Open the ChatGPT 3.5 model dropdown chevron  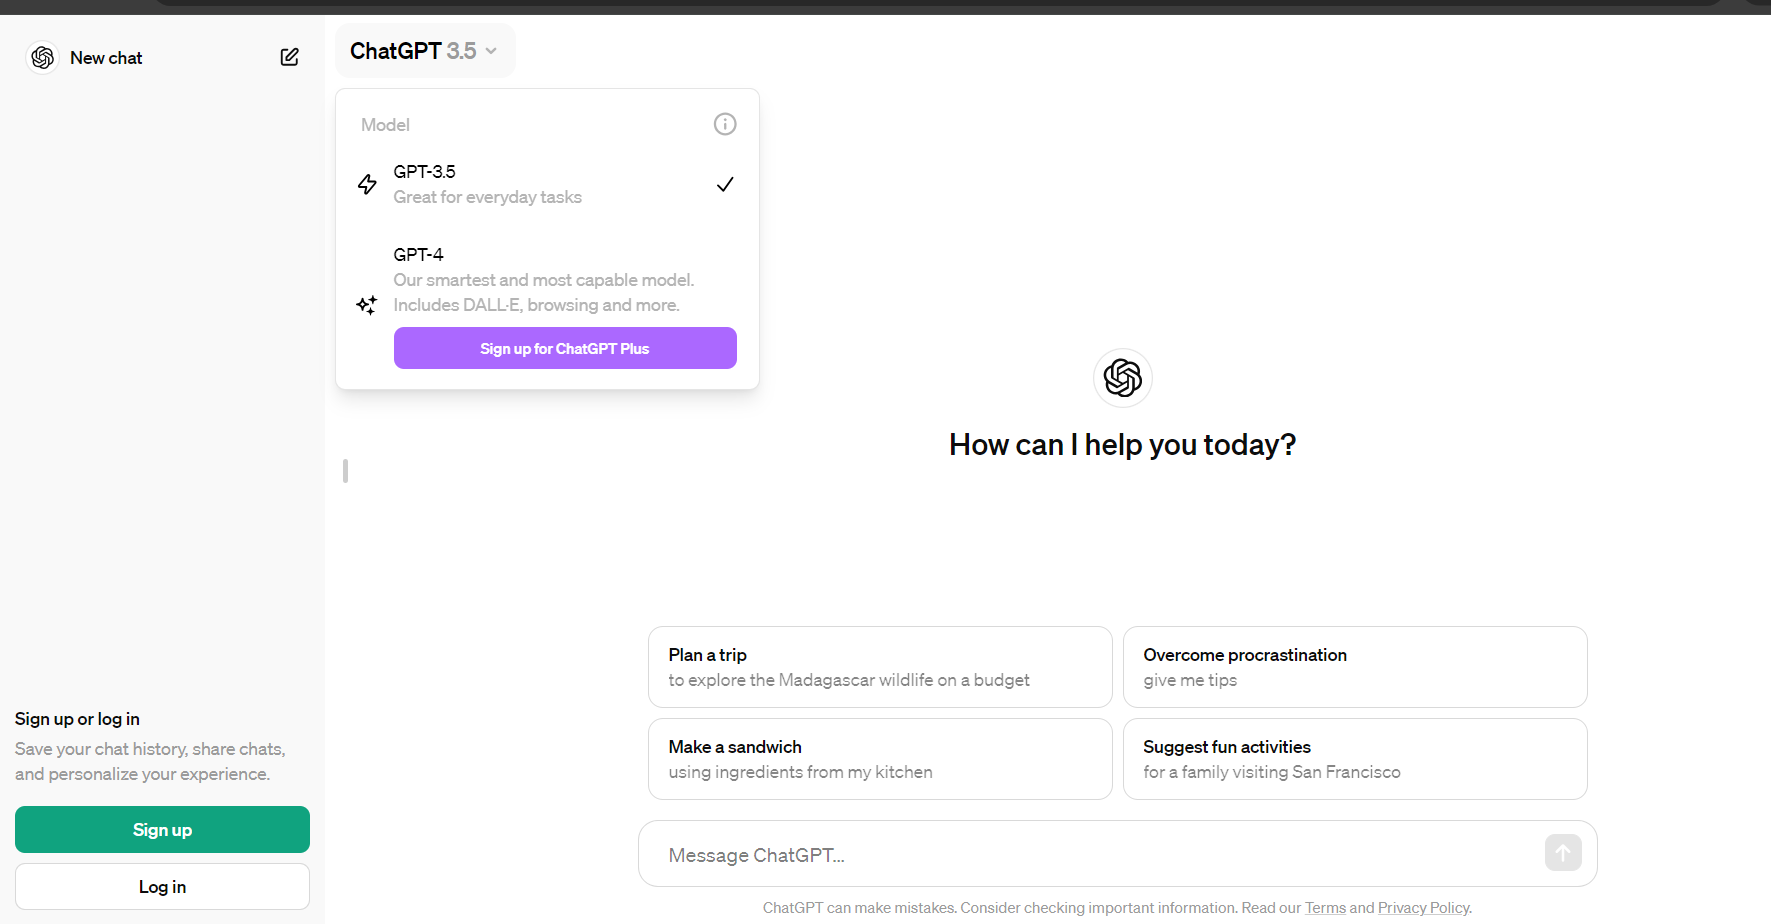pos(490,50)
